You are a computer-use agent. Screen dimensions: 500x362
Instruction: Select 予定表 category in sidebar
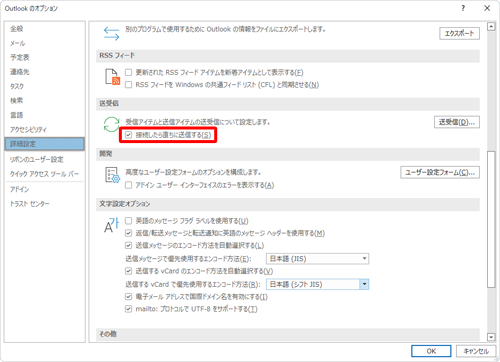point(45,57)
